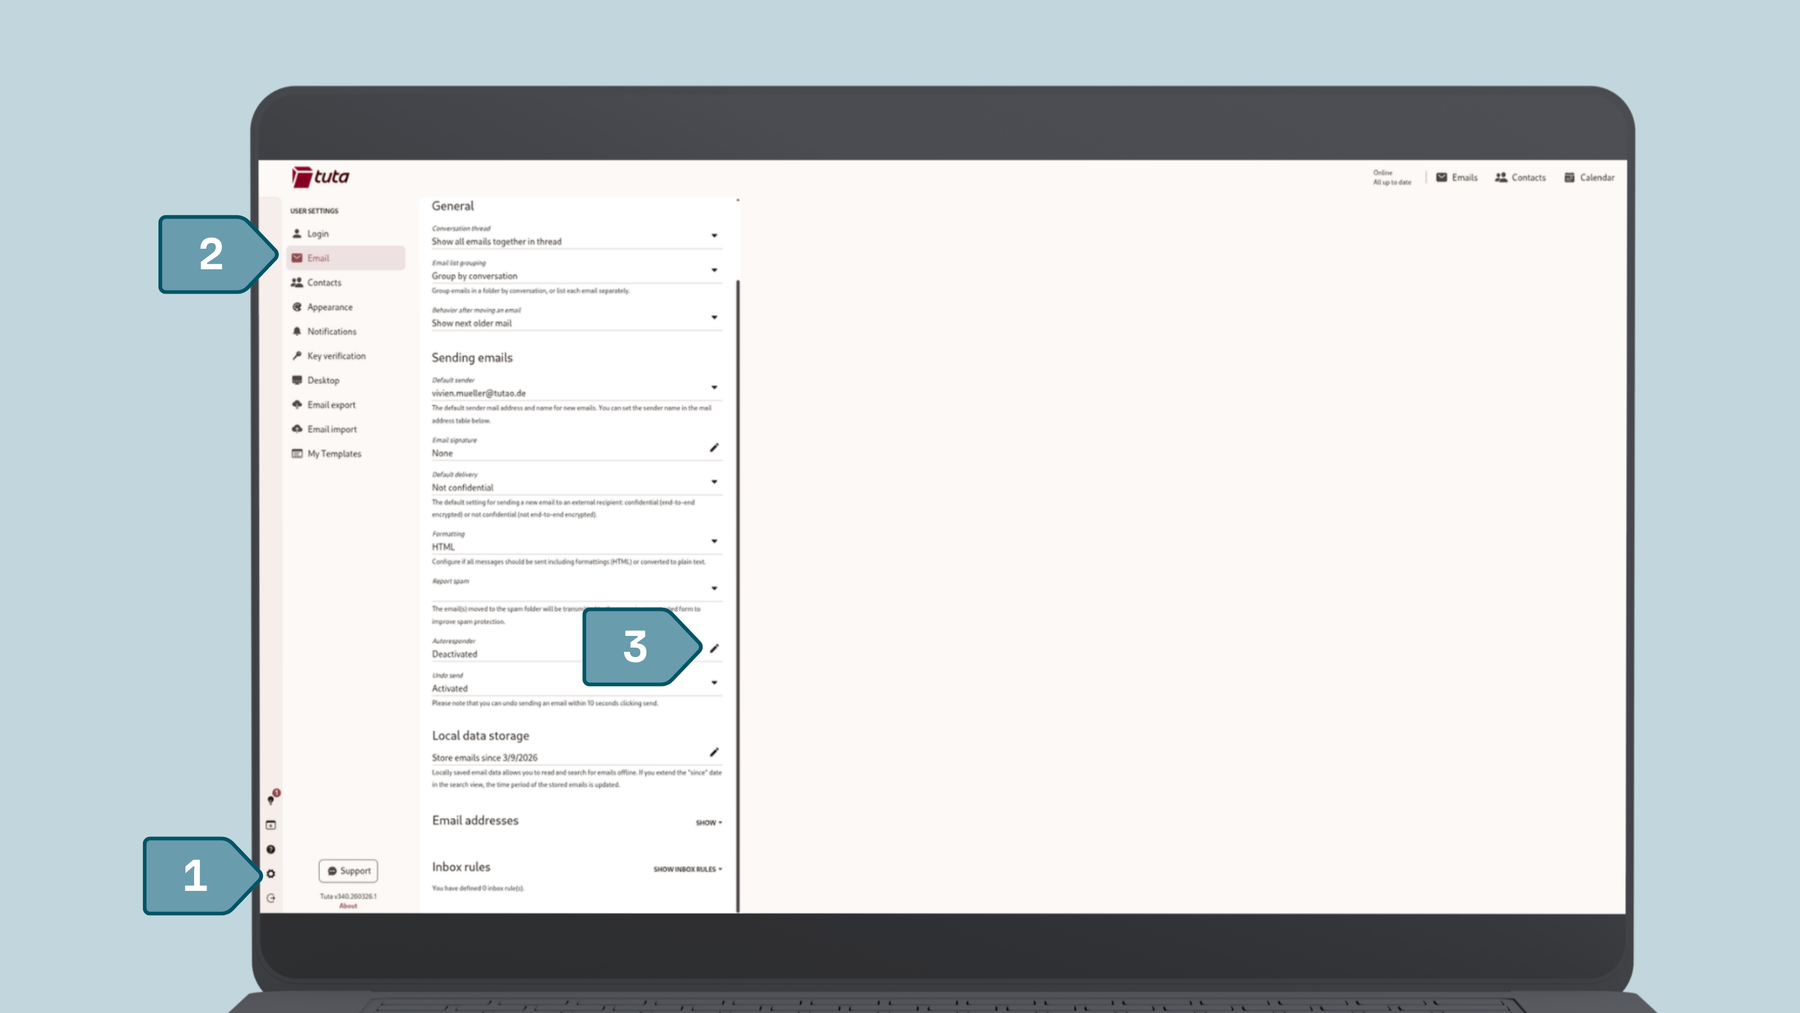The height and width of the screenshot is (1013, 1800).
Task: Go to Calendar in top navigation
Action: (1589, 178)
